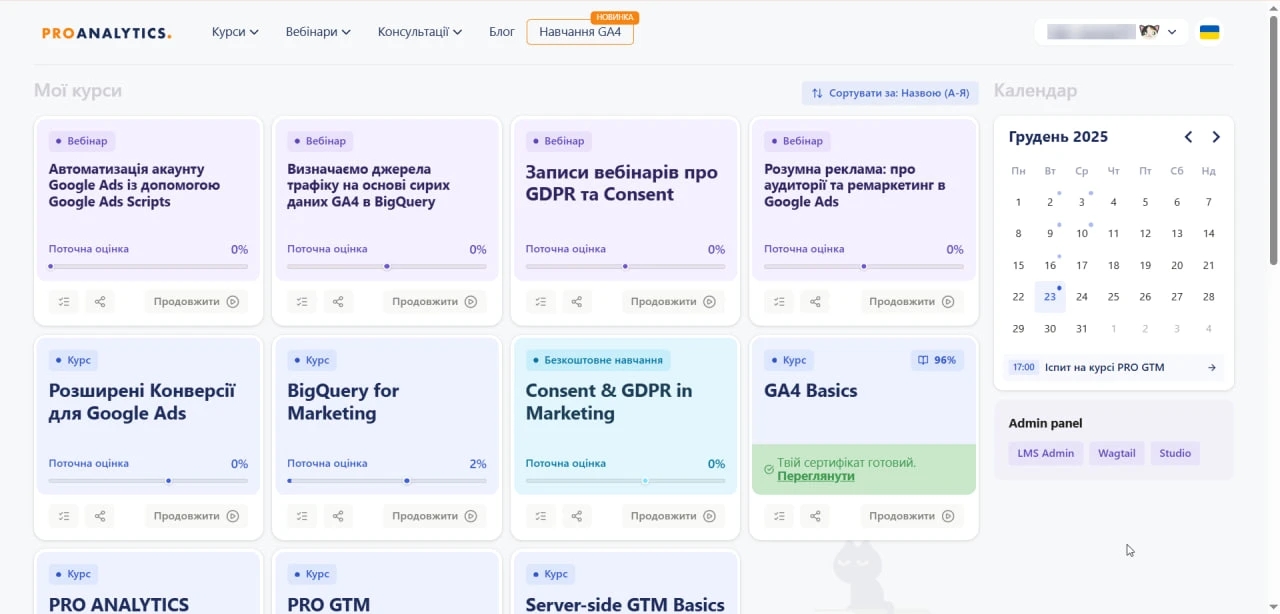This screenshot has width=1280, height=614.
Task: Click the Навчання GA4 button
Action: 580,32
